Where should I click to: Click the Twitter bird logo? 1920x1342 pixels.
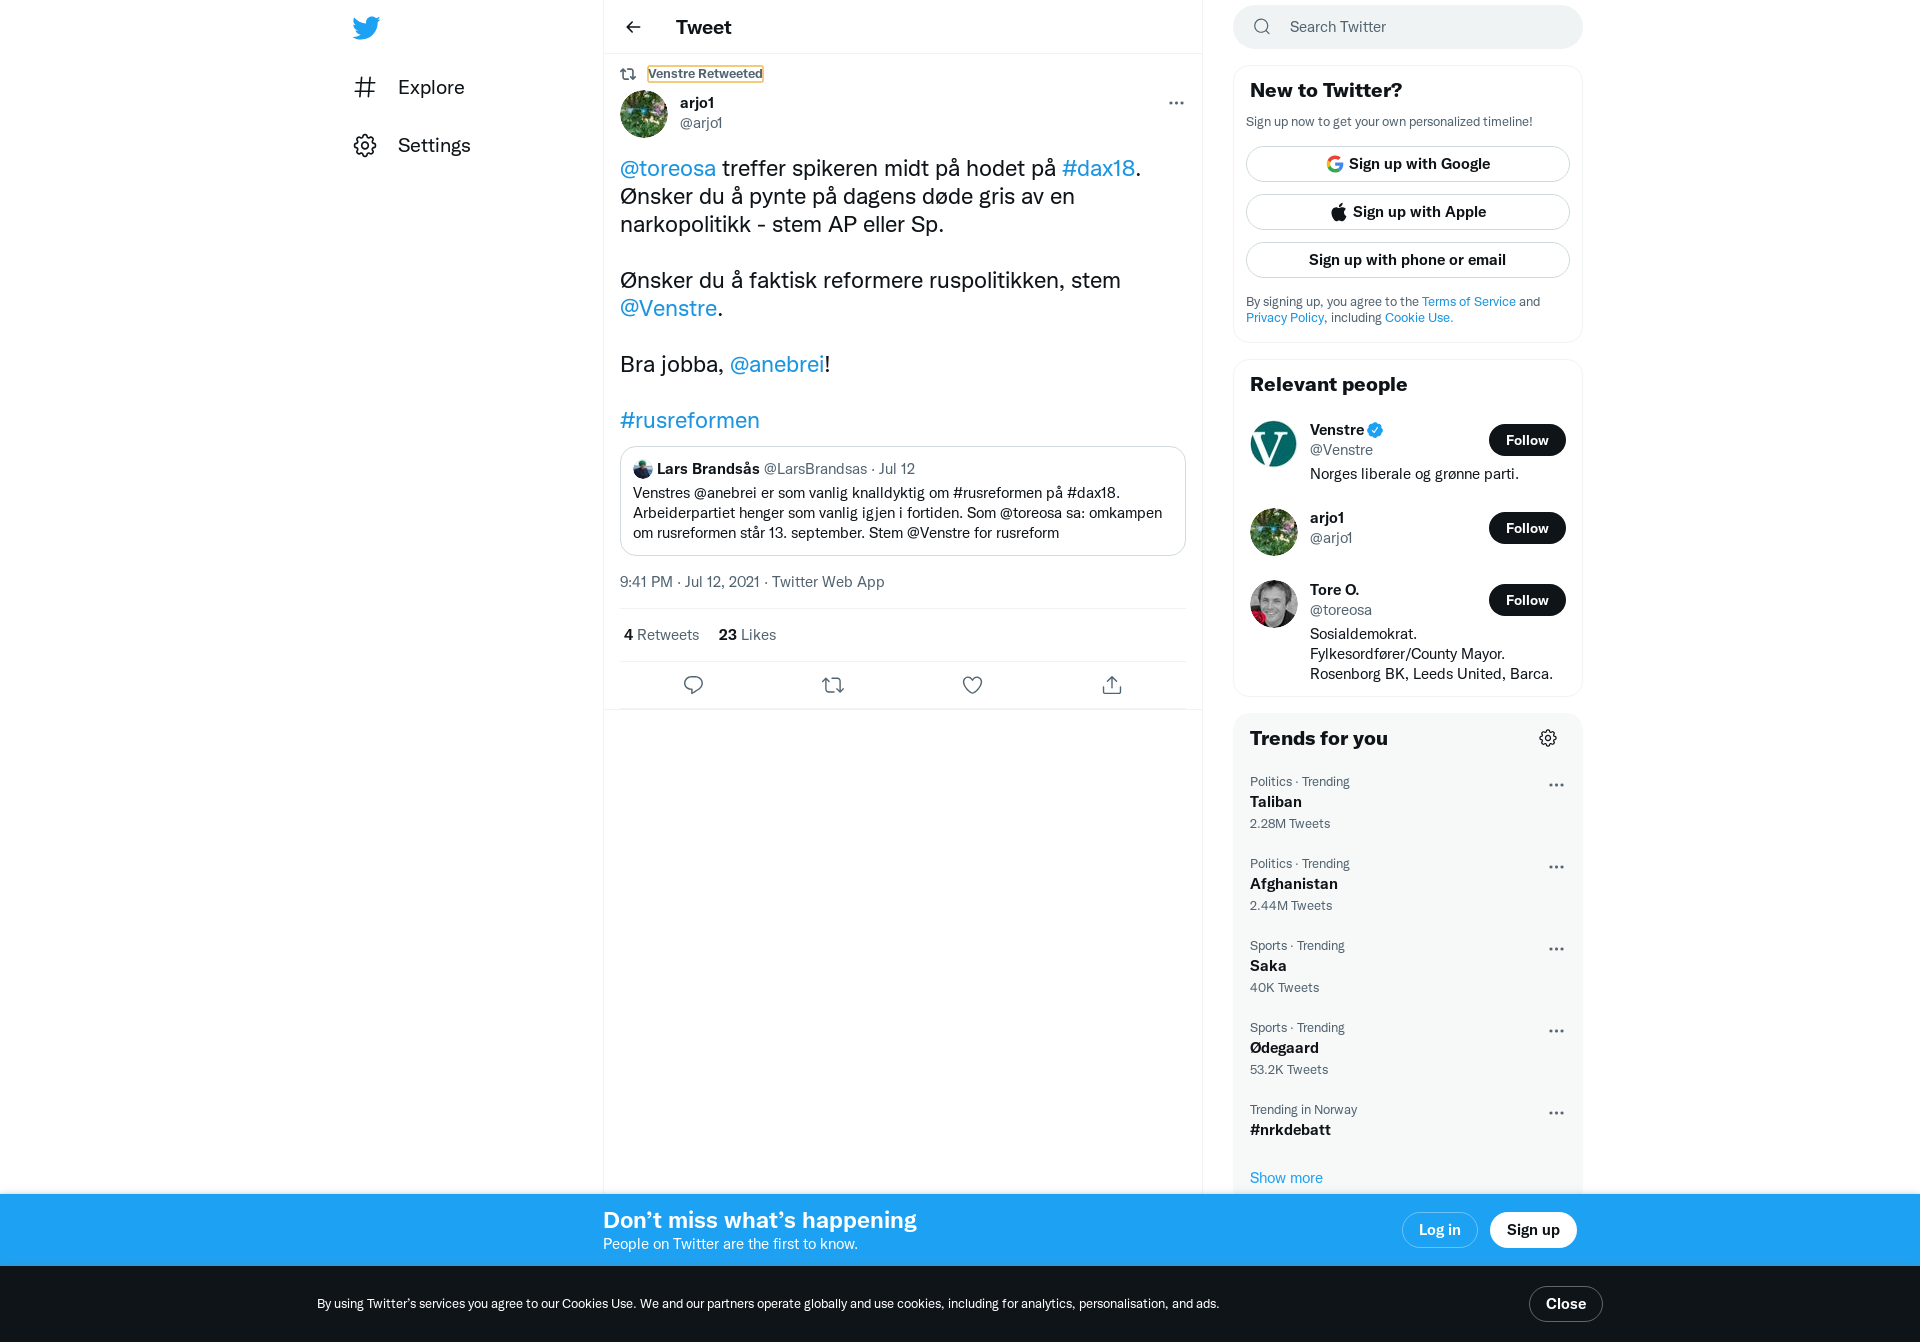[x=366, y=27]
